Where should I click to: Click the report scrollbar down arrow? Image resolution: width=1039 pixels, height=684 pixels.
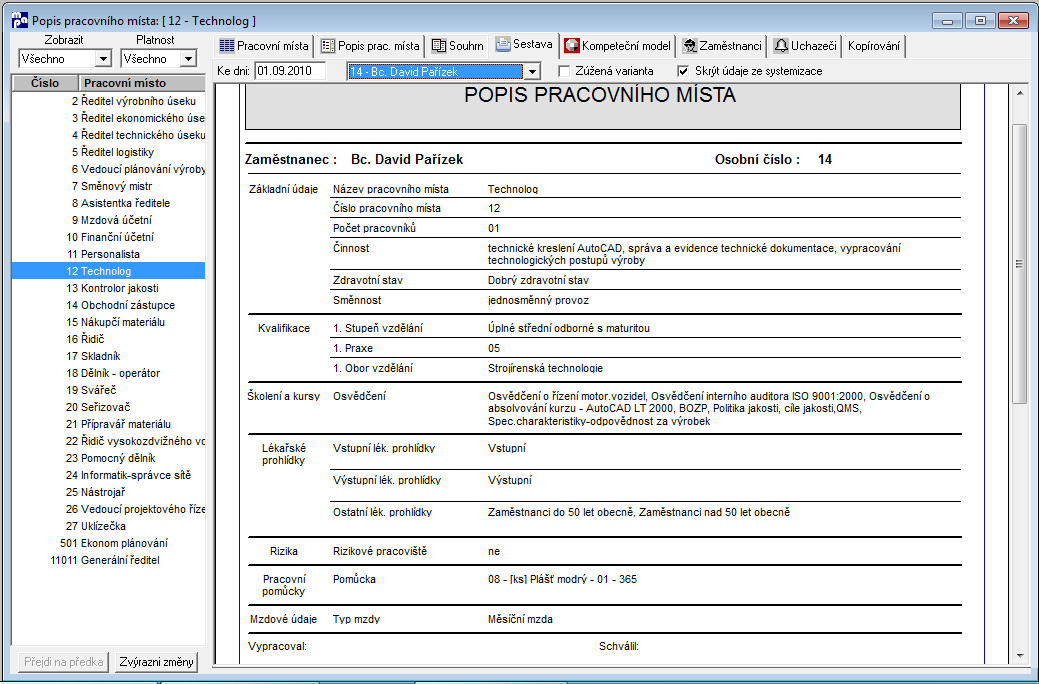(1020, 656)
